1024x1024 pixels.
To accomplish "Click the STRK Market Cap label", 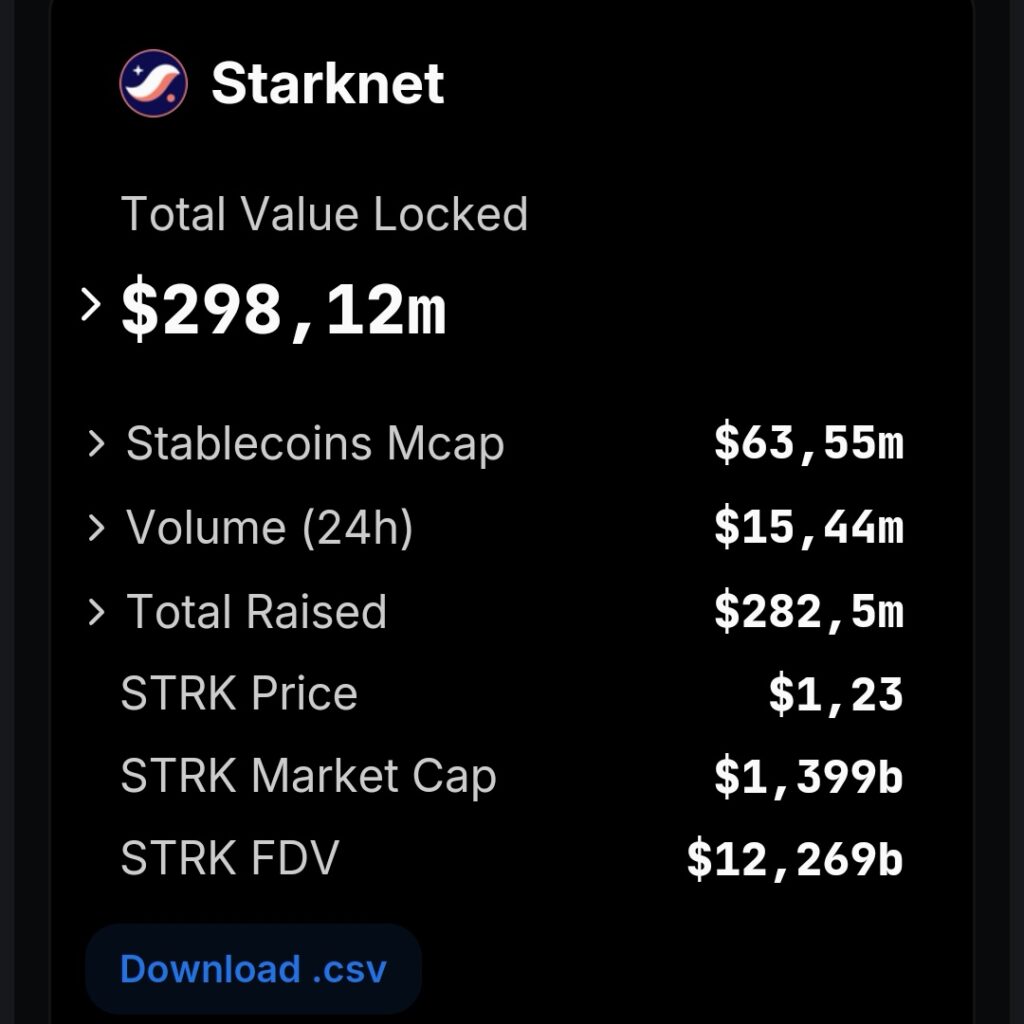I will tap(308, 776).
